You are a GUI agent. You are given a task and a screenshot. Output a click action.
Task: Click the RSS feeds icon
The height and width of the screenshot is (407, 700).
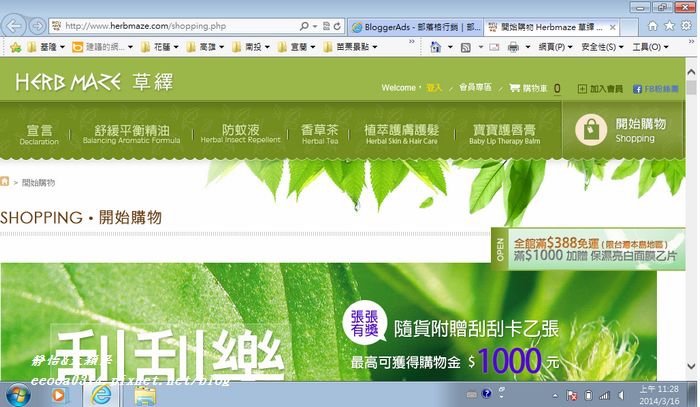(x=466, y=47)
